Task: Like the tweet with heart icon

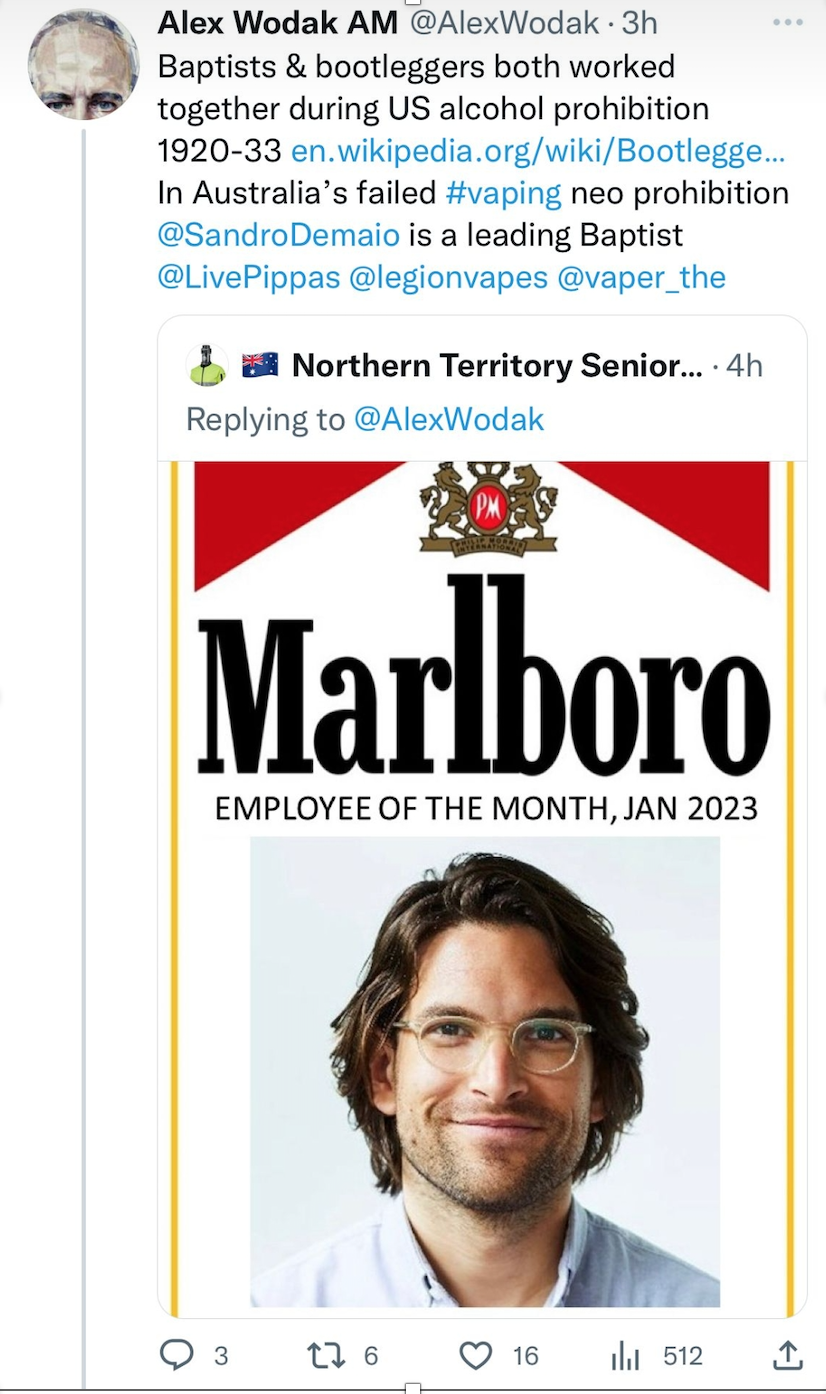Action: (475, 1355)
